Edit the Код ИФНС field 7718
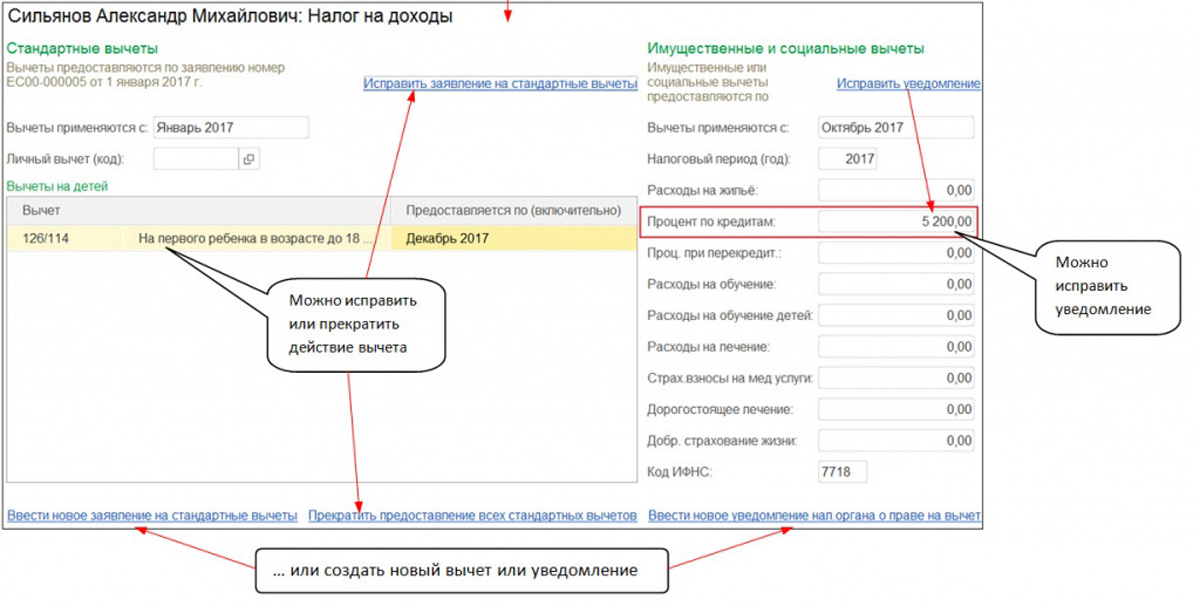This screenshot has width=1200, height=606. click(x=842, y=471)
